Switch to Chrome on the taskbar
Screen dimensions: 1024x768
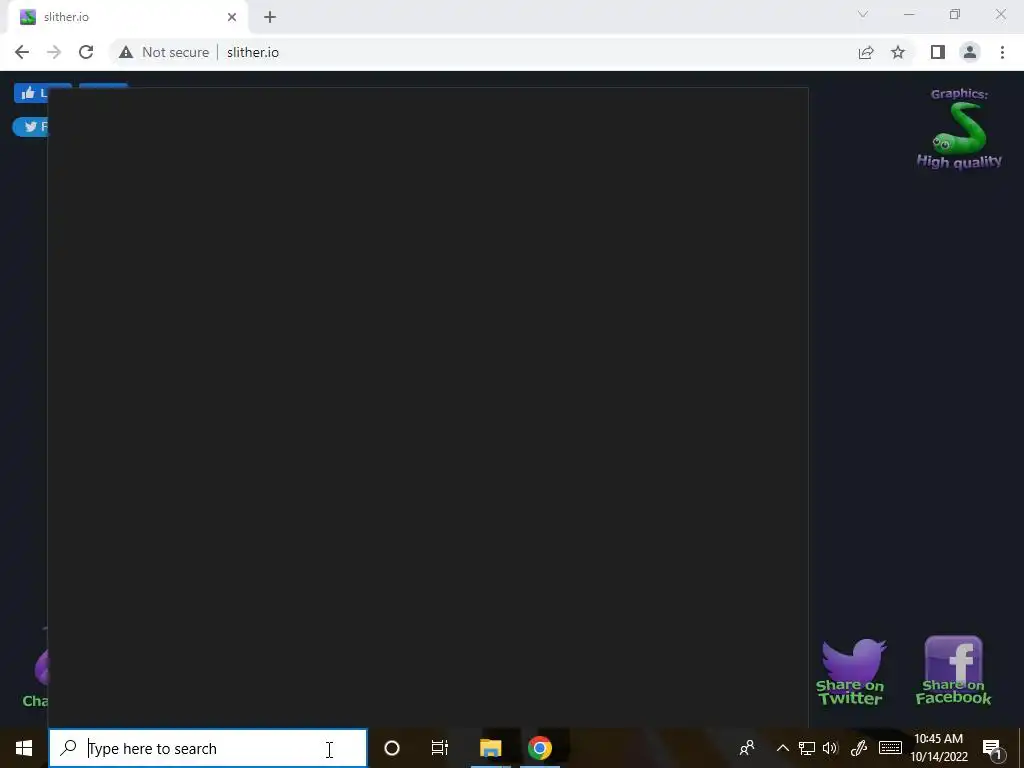[x=539, y=748]
